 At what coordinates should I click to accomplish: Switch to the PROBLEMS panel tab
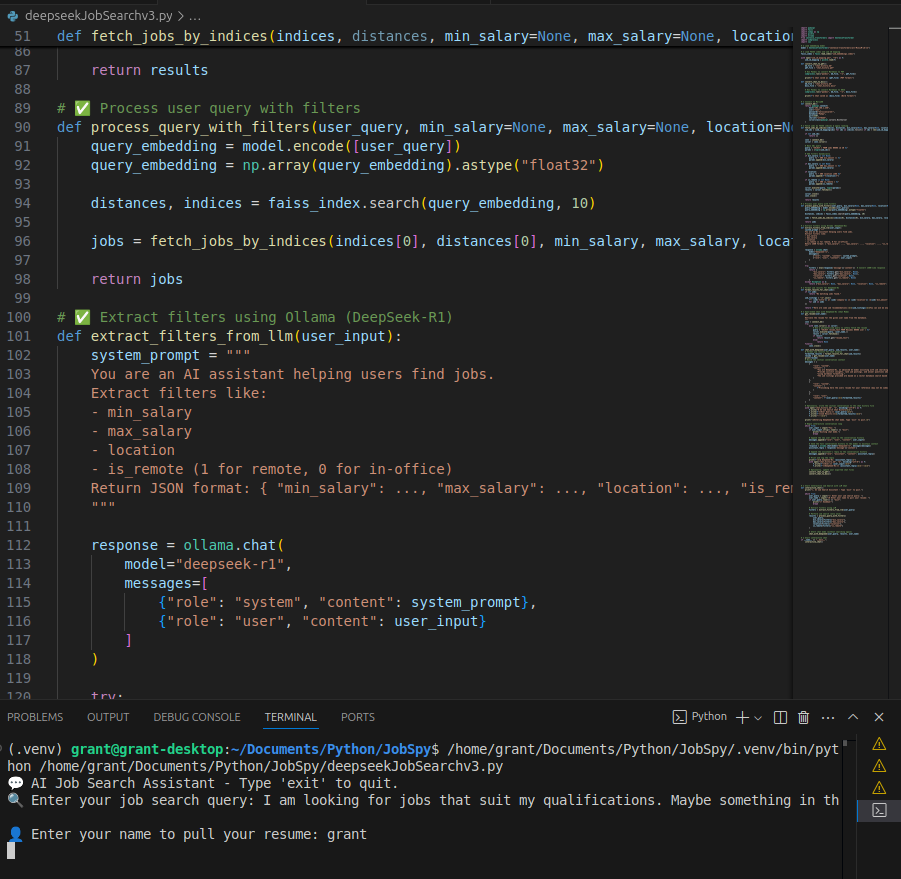coord(35,717)
